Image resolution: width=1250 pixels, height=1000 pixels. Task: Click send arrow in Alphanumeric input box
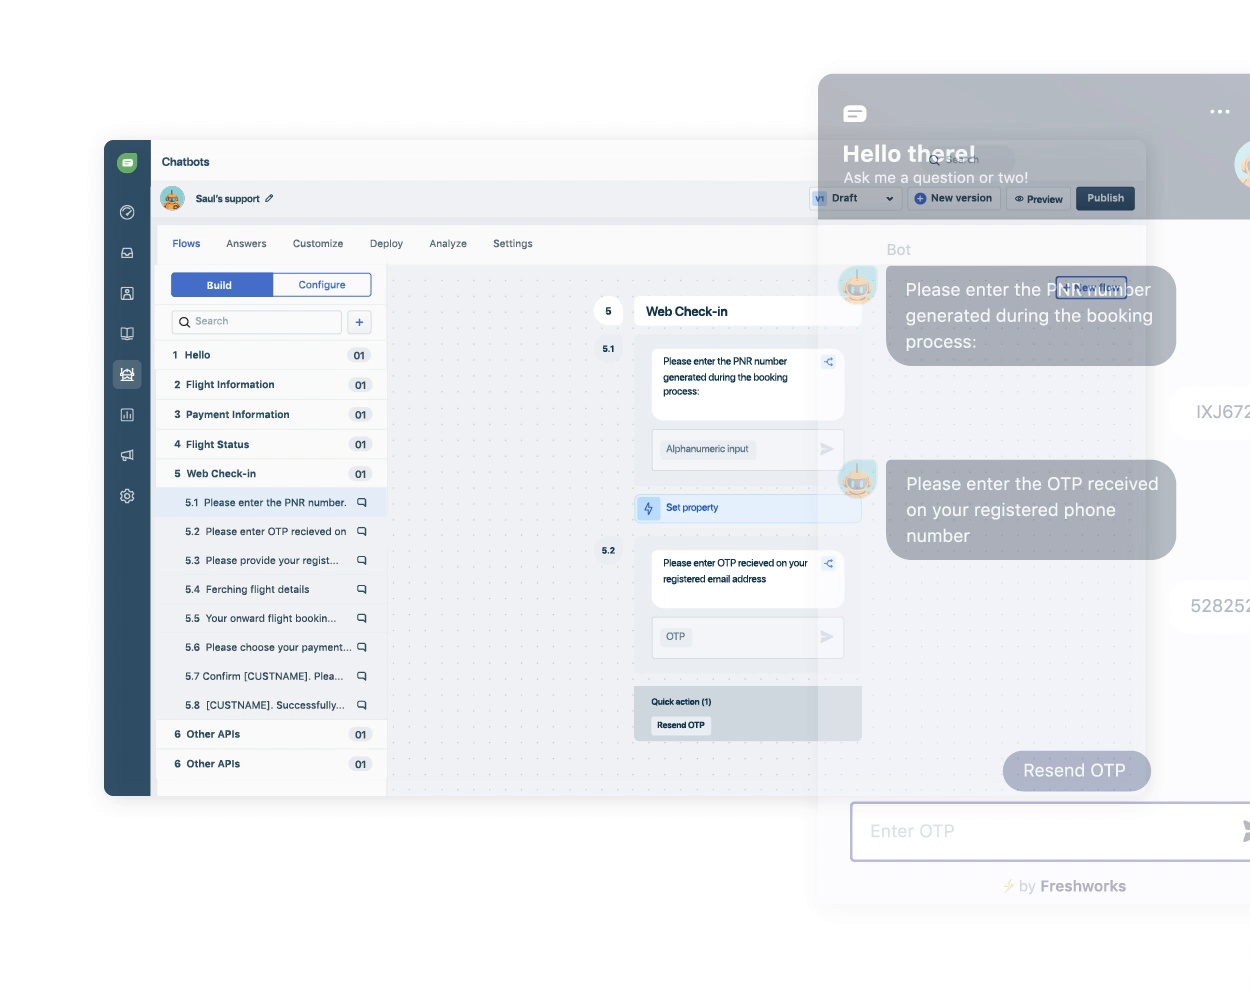tap(827, 450)
